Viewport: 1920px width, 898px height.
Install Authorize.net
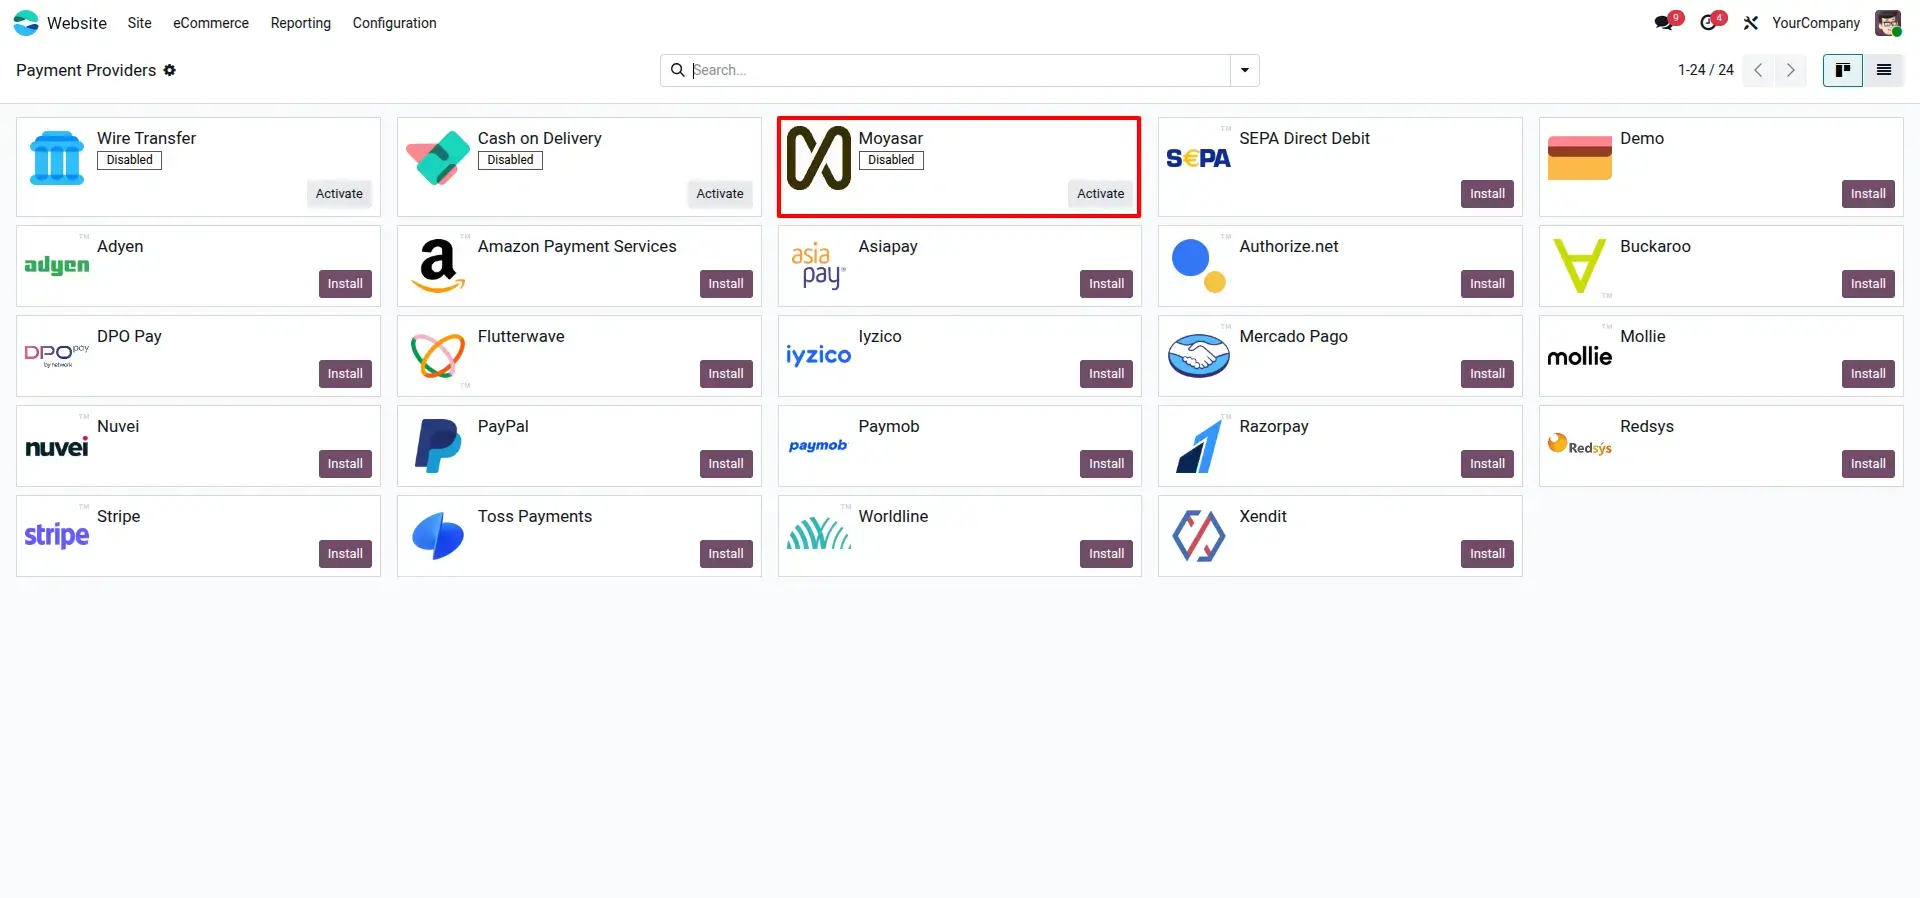(x=1487, y=284)
